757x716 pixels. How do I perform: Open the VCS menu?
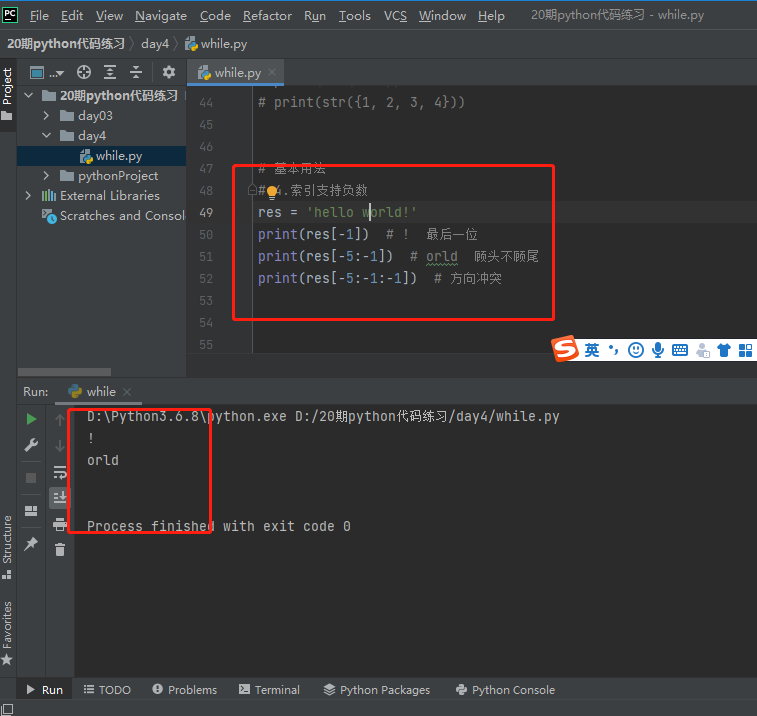[395, 16]
